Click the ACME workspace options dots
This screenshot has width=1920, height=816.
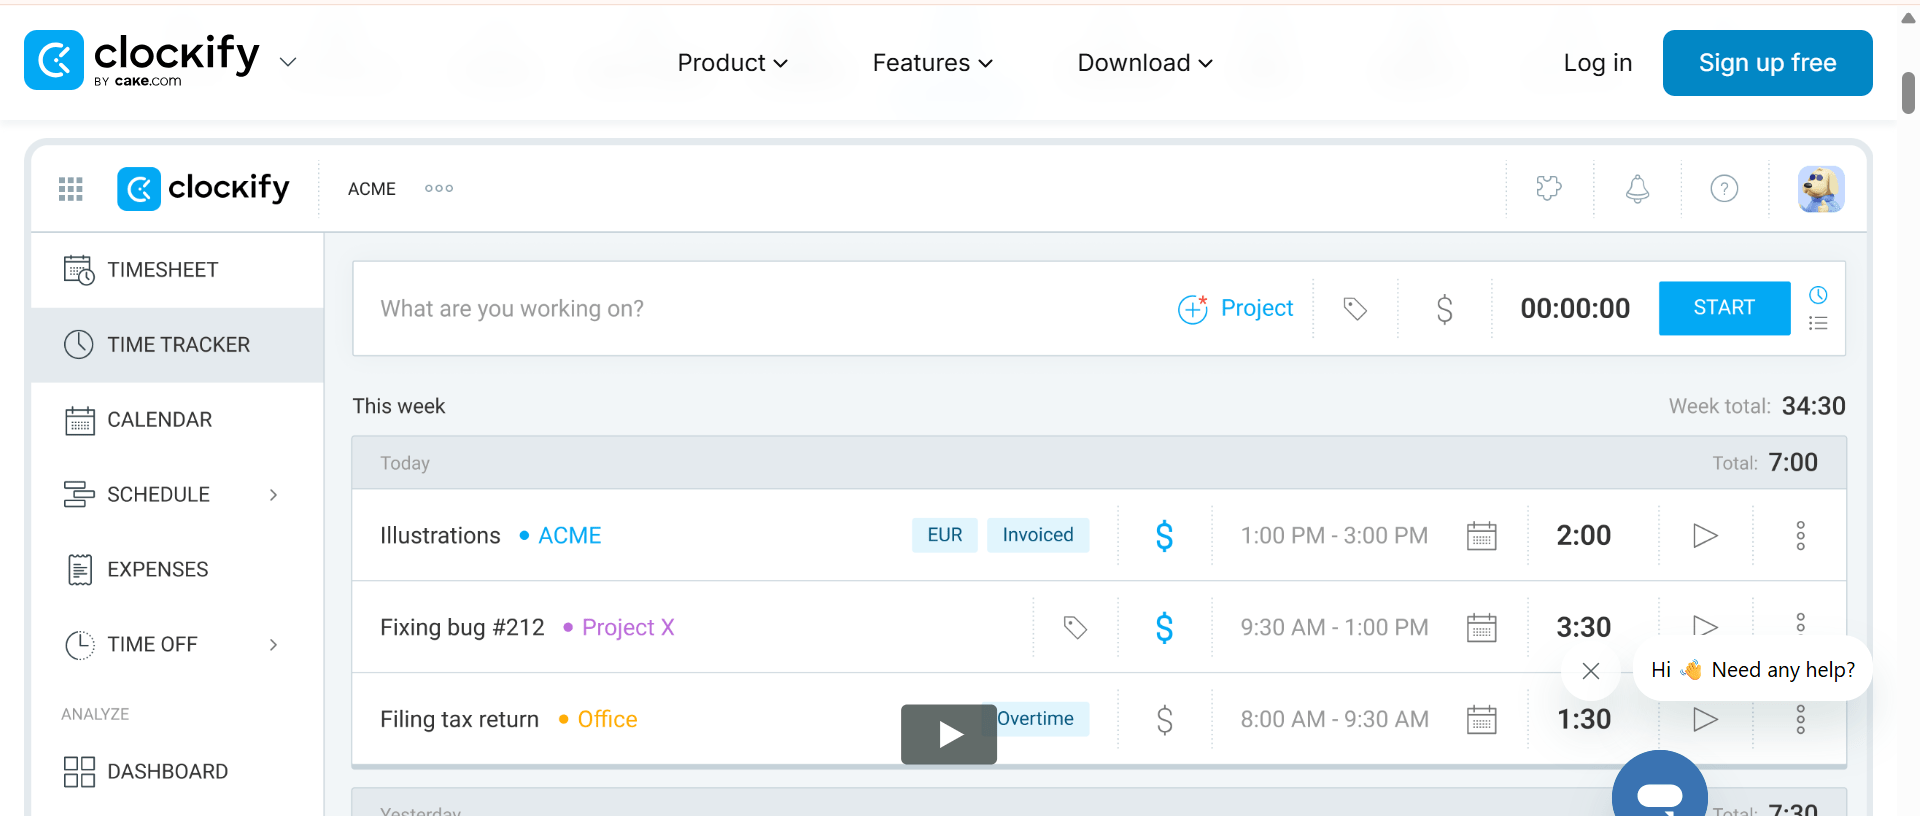coord(439,188)
